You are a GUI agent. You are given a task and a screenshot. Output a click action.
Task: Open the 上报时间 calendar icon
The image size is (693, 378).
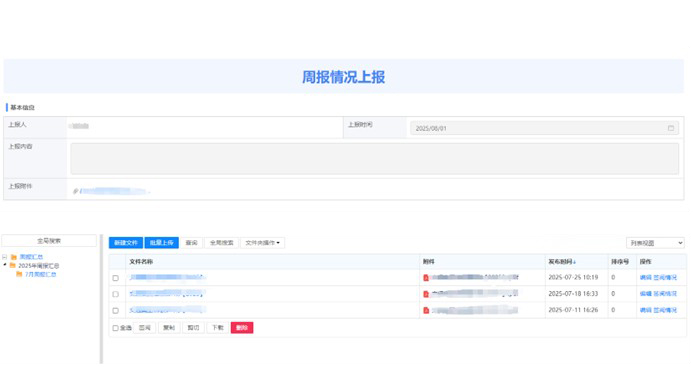670,128
